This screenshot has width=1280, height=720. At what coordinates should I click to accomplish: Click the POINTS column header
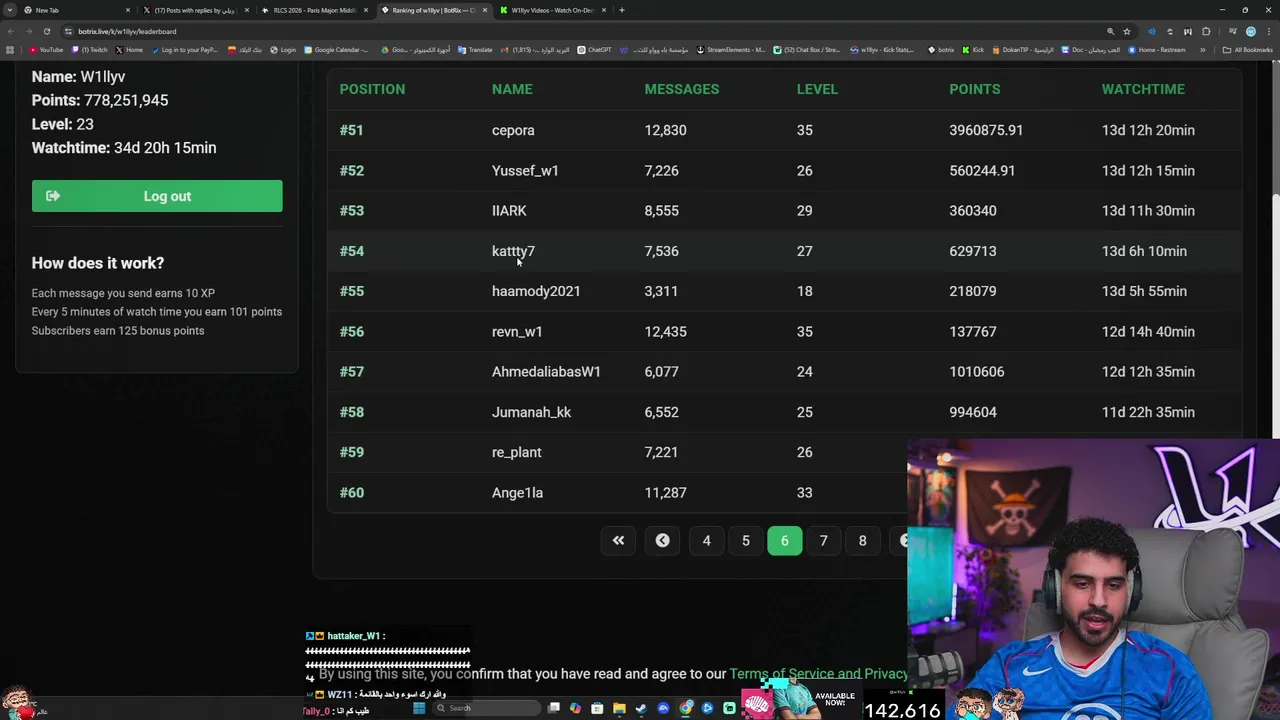tap(974, 89)
